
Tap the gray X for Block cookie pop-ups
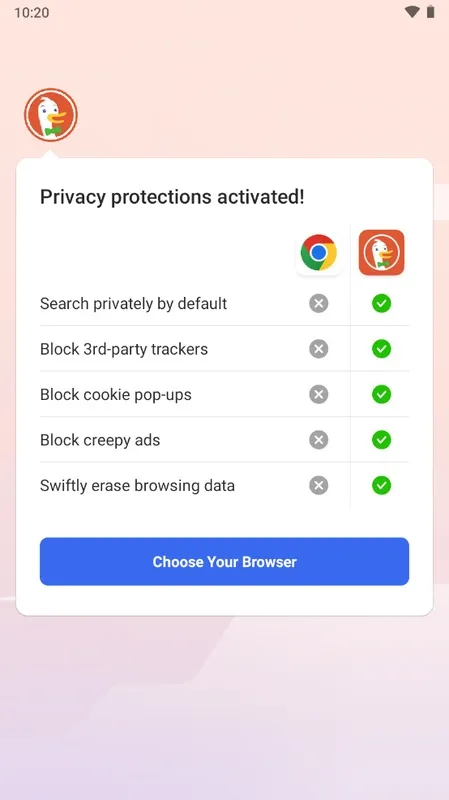(318, 394)
